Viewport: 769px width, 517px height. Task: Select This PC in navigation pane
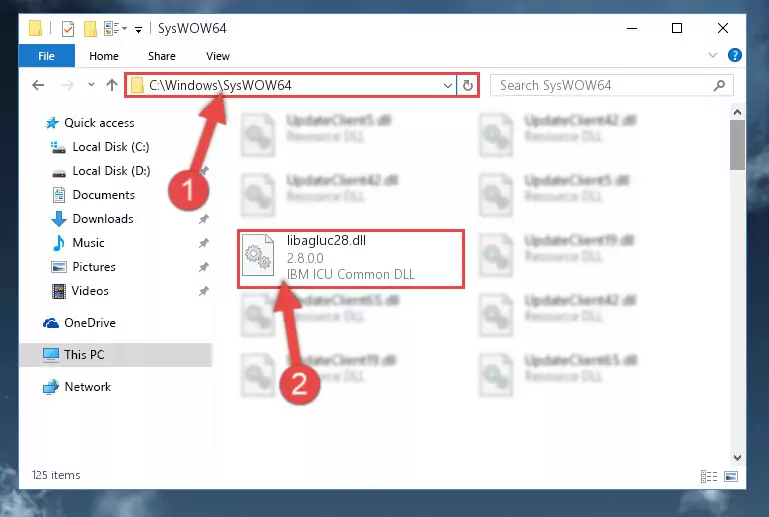115,355
